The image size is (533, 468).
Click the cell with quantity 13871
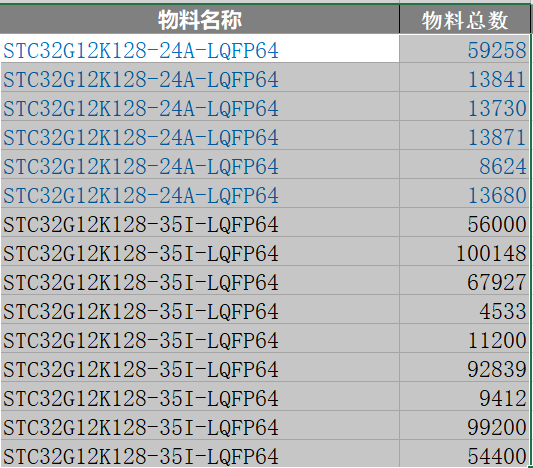(x=464, y=135)
